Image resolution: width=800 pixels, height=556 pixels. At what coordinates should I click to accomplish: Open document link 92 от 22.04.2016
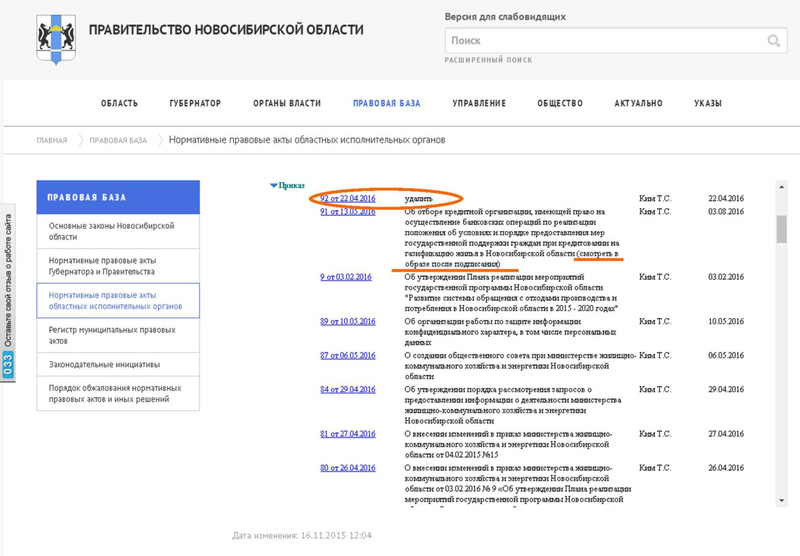pos(347,198)
